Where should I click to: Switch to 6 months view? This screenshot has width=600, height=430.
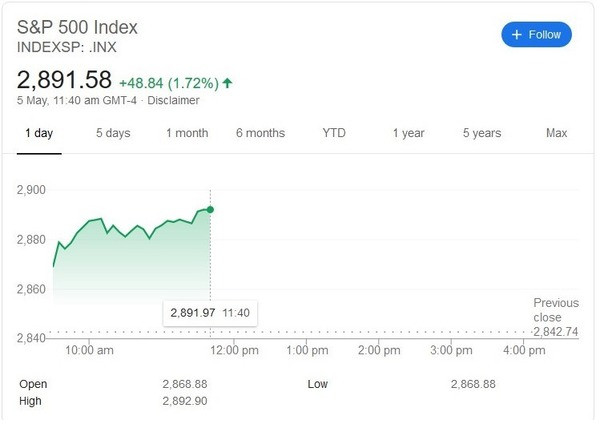(260, 133)
